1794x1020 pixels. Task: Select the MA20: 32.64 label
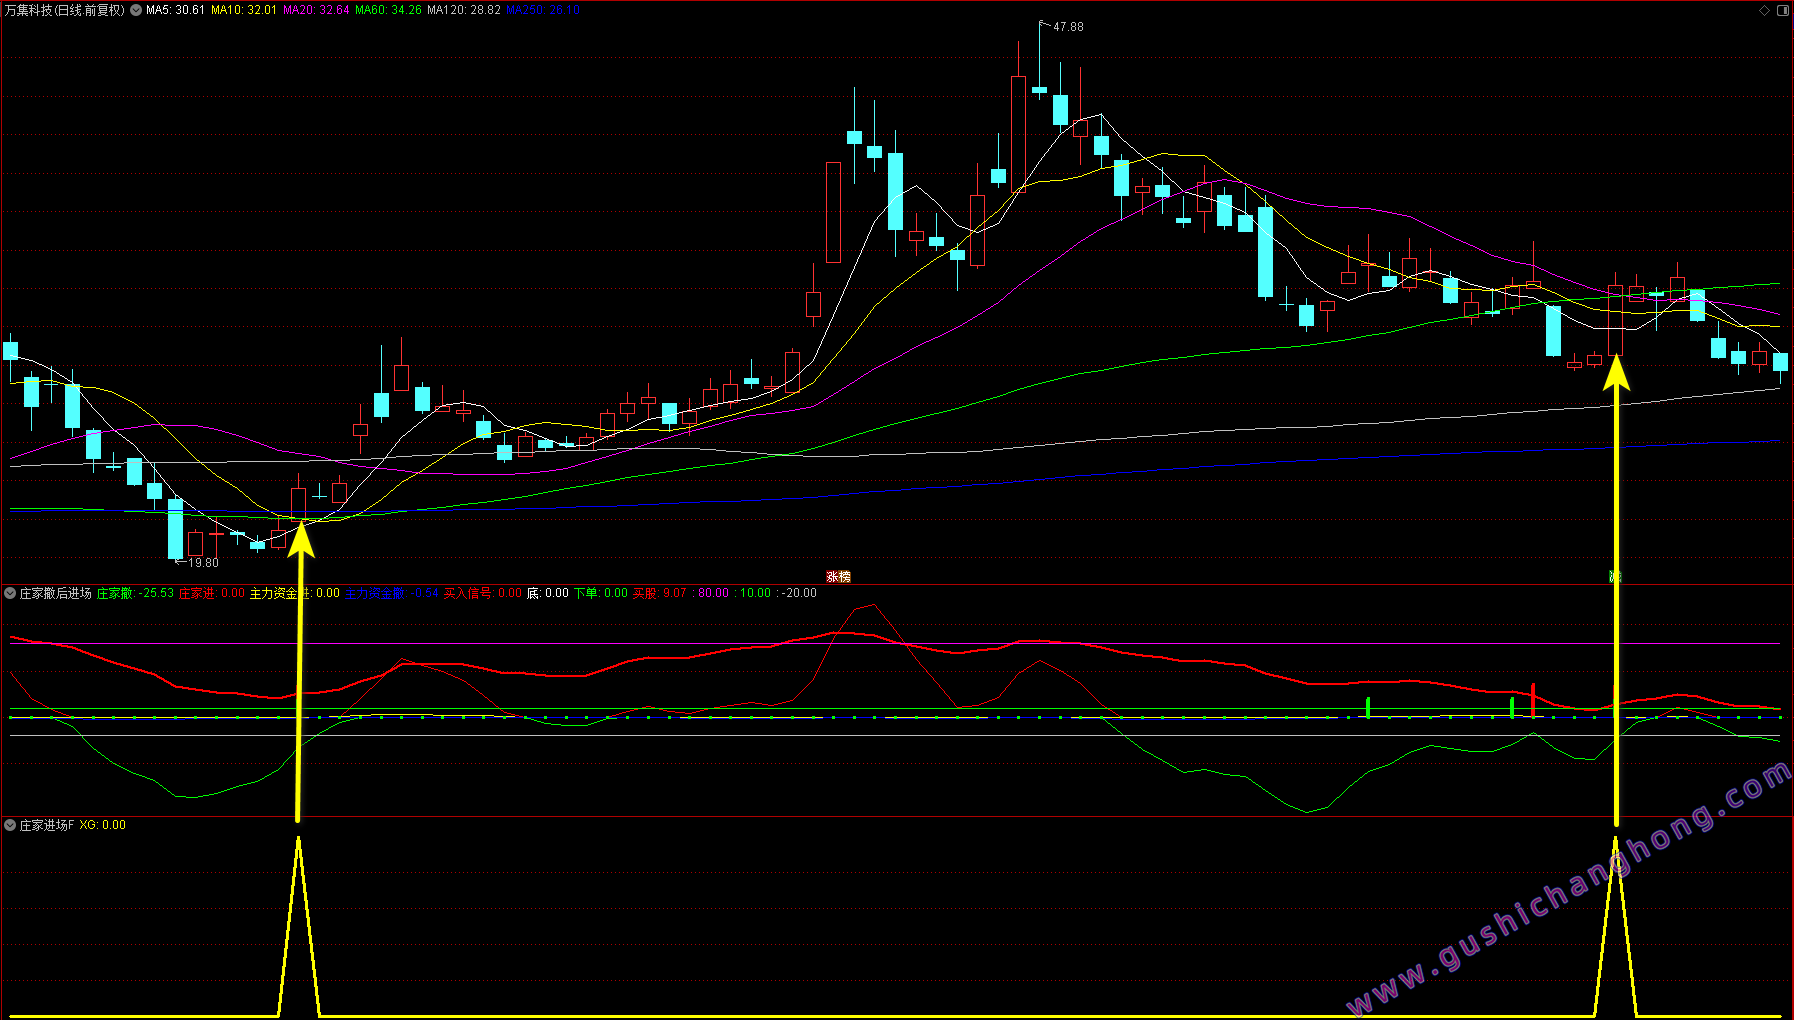pyautogui.click(x=316, y=10)
